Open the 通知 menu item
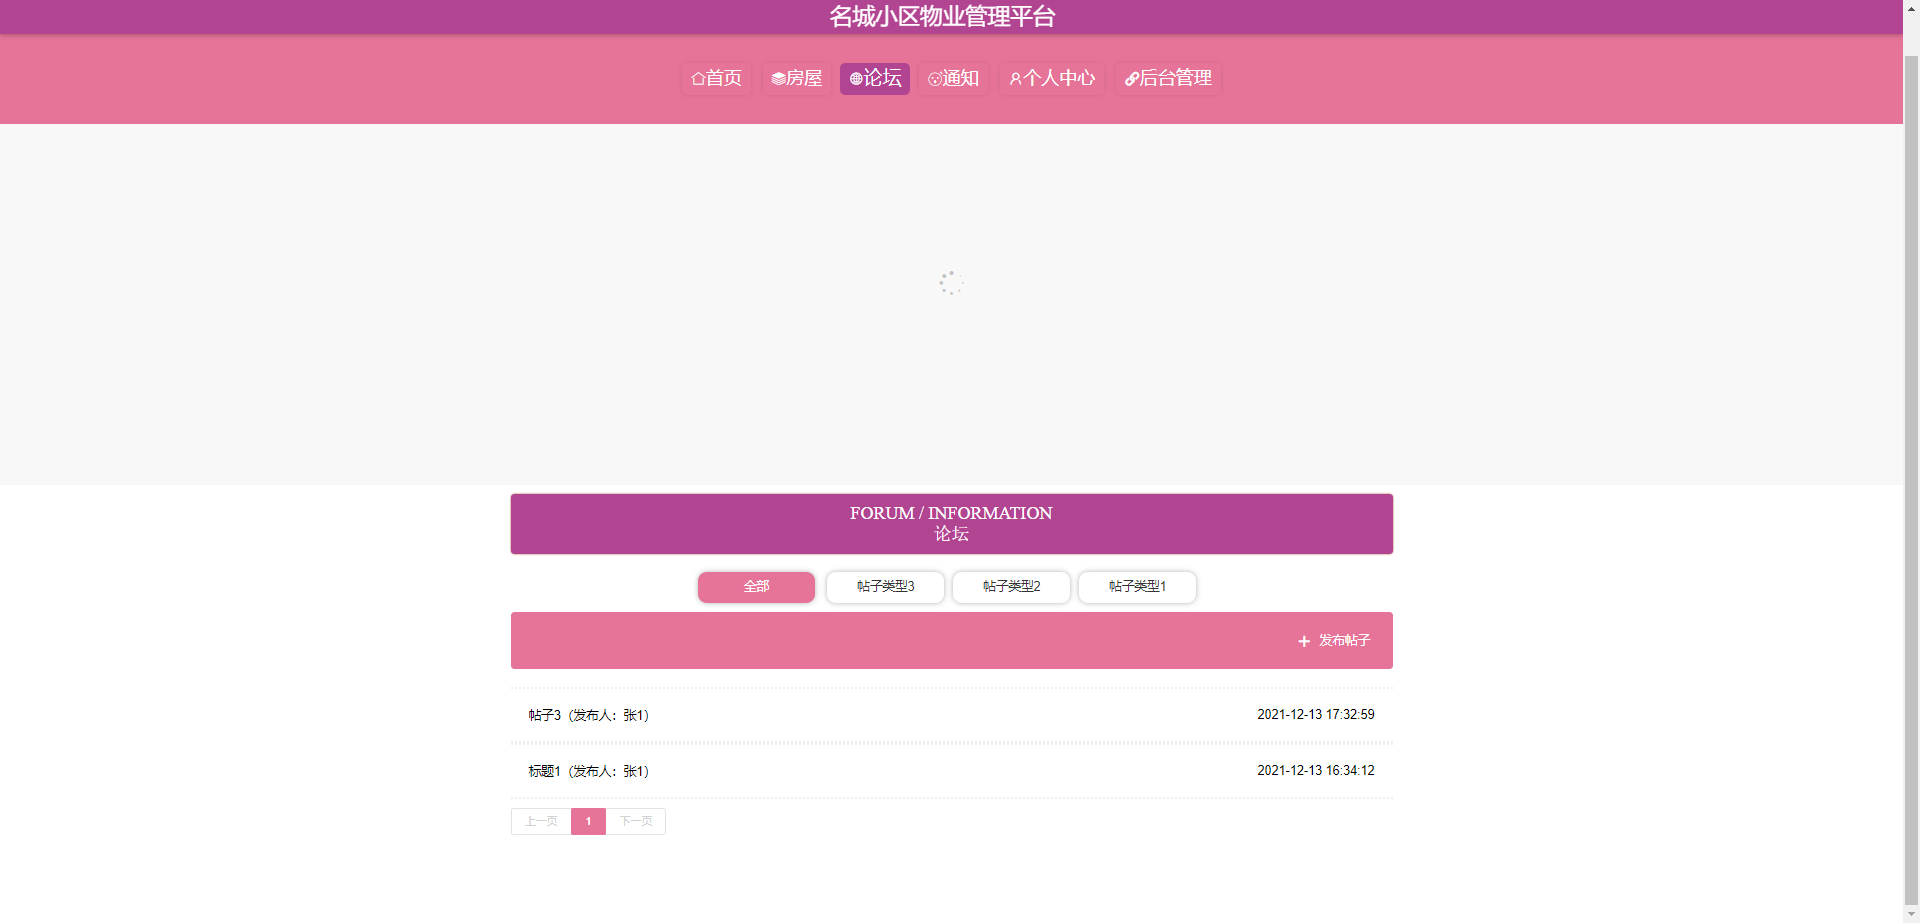The height and width of the screenshot is (923, 1920). click(953, 78)
